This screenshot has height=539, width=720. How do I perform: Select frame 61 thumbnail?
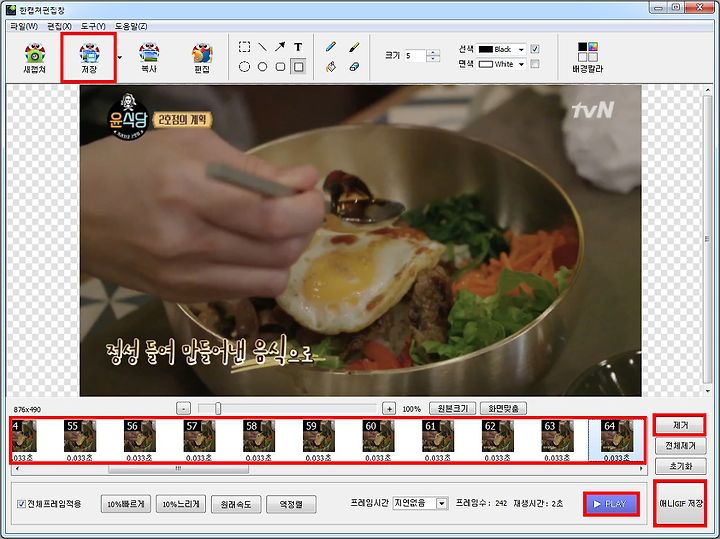pyautogui.click(x=438, y=436)
